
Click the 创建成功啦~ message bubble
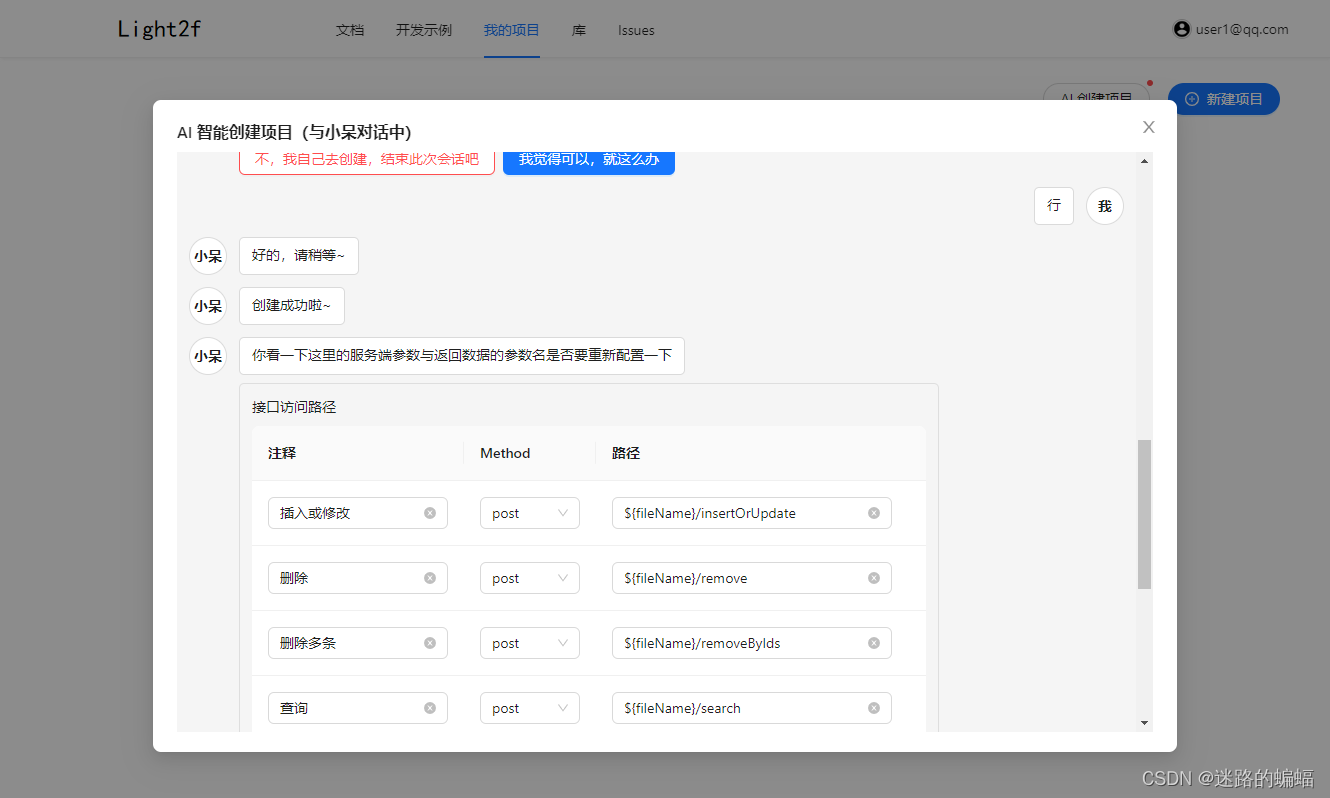292,306
